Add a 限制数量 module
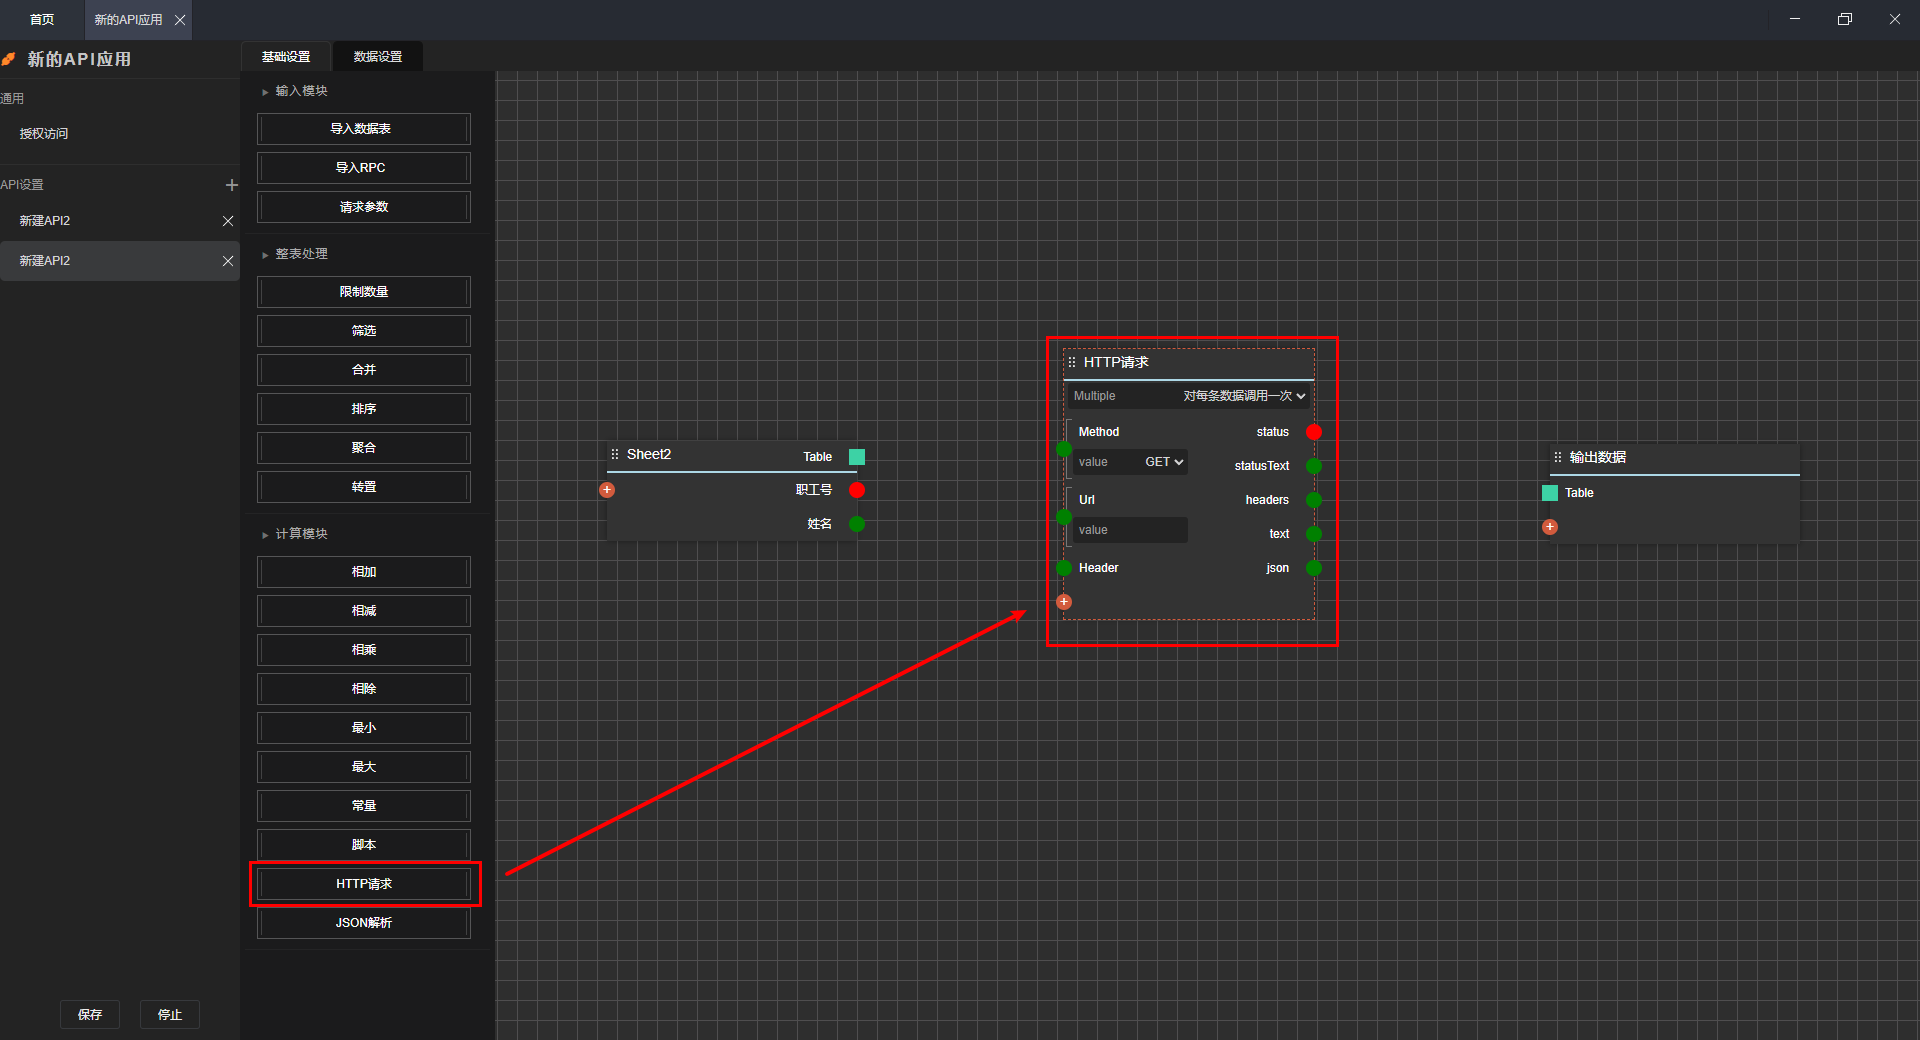The height and width of the screenshot is (1040, 1920). click(364, 292)
